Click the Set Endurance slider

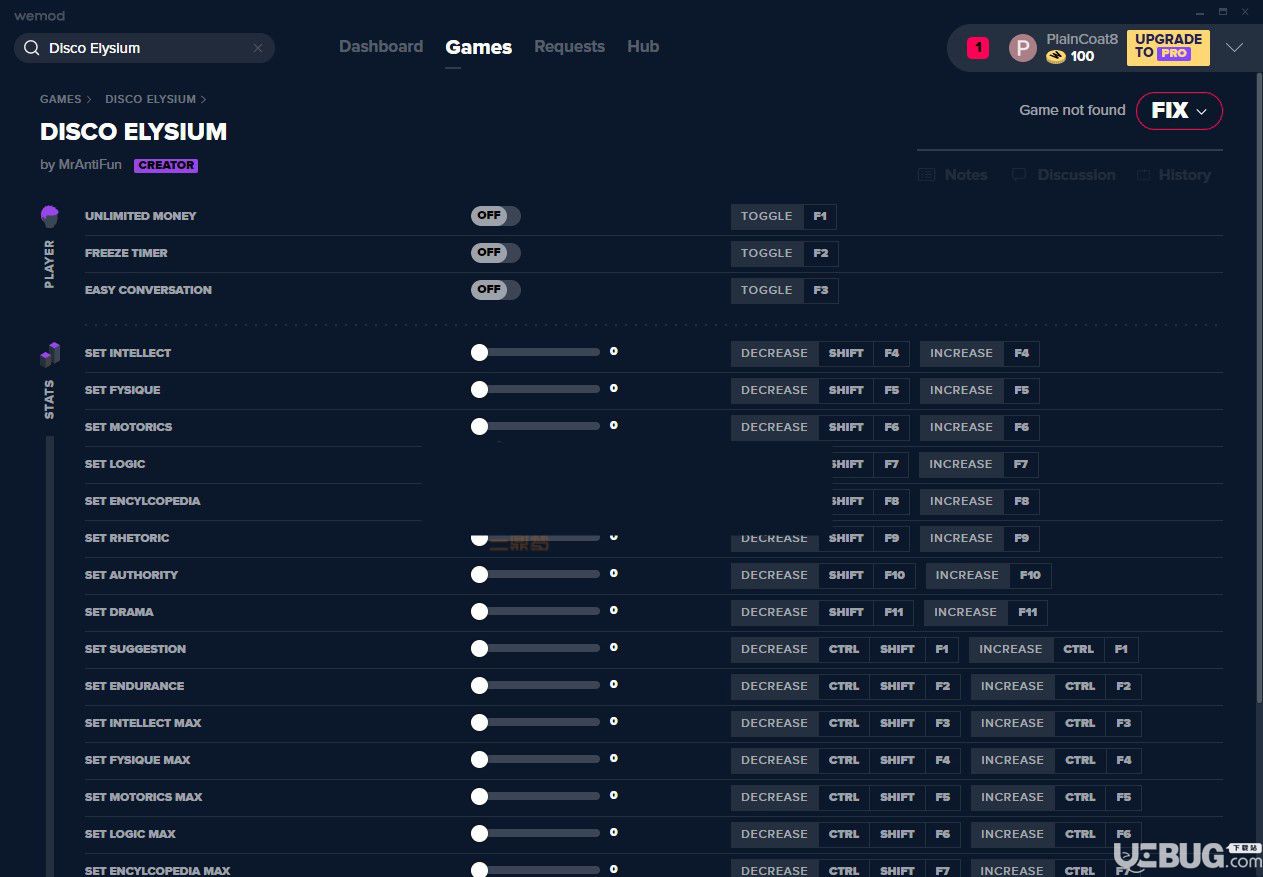click(x=535, y=685)
